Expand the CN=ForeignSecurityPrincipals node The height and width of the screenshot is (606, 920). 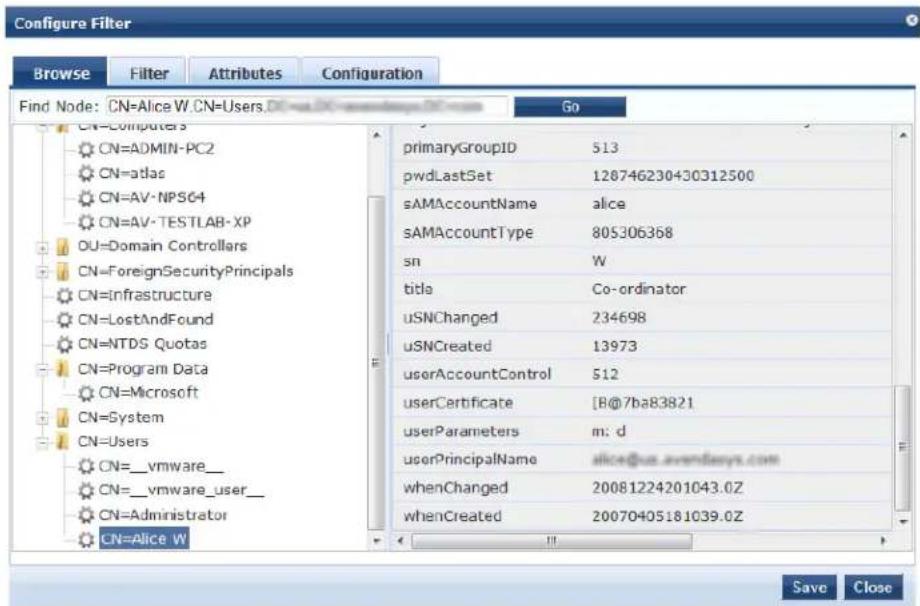tap(42, 272)
